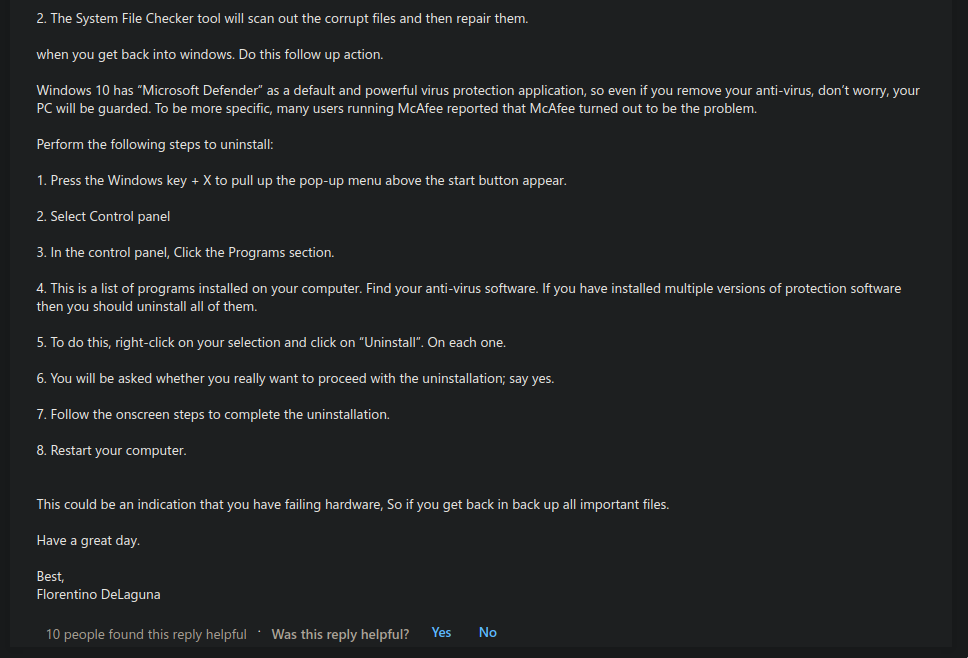Click step 7 about onscreen uninstallation steps
The width and height of the screenshot is (968, 658).
coord(213,414)
